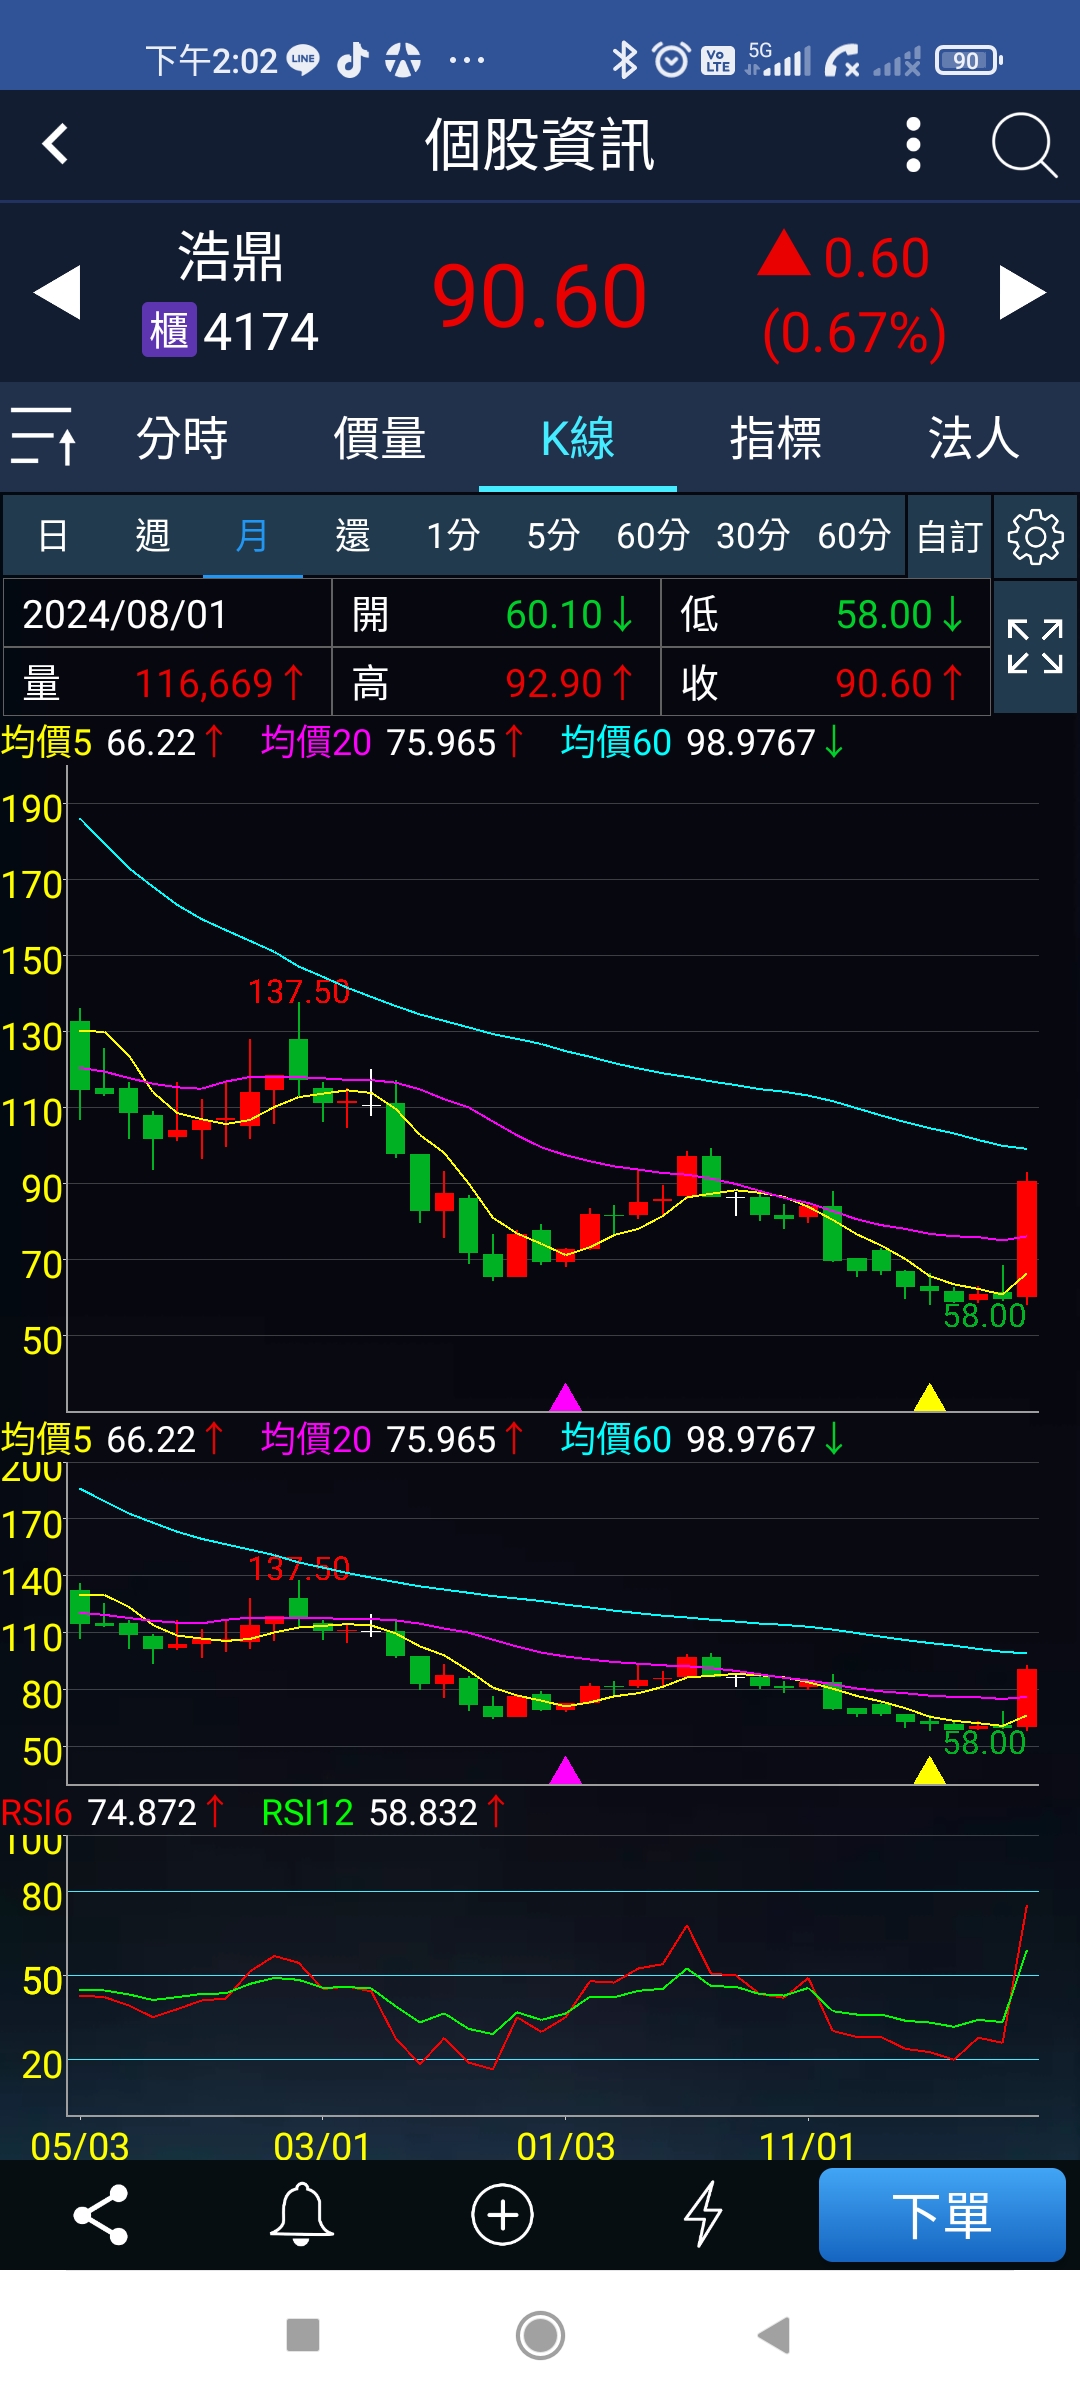
Task: Select the weekly 週 period
Action: pyautogui.click(x=152, y=536)
